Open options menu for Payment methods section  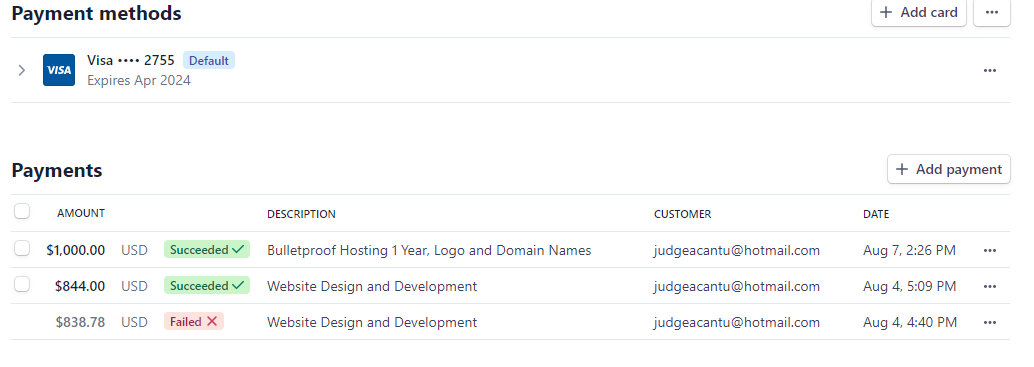(x=991, y=13)
